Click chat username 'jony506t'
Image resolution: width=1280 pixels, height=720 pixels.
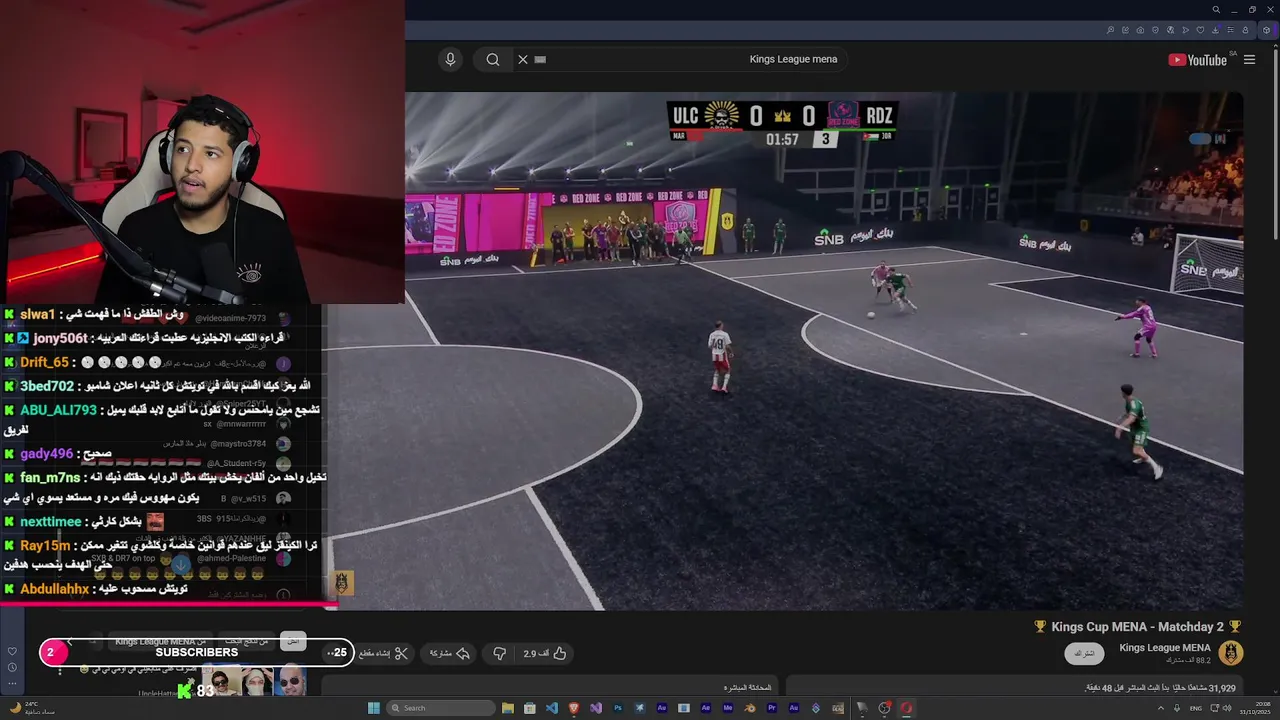(60, 339)
